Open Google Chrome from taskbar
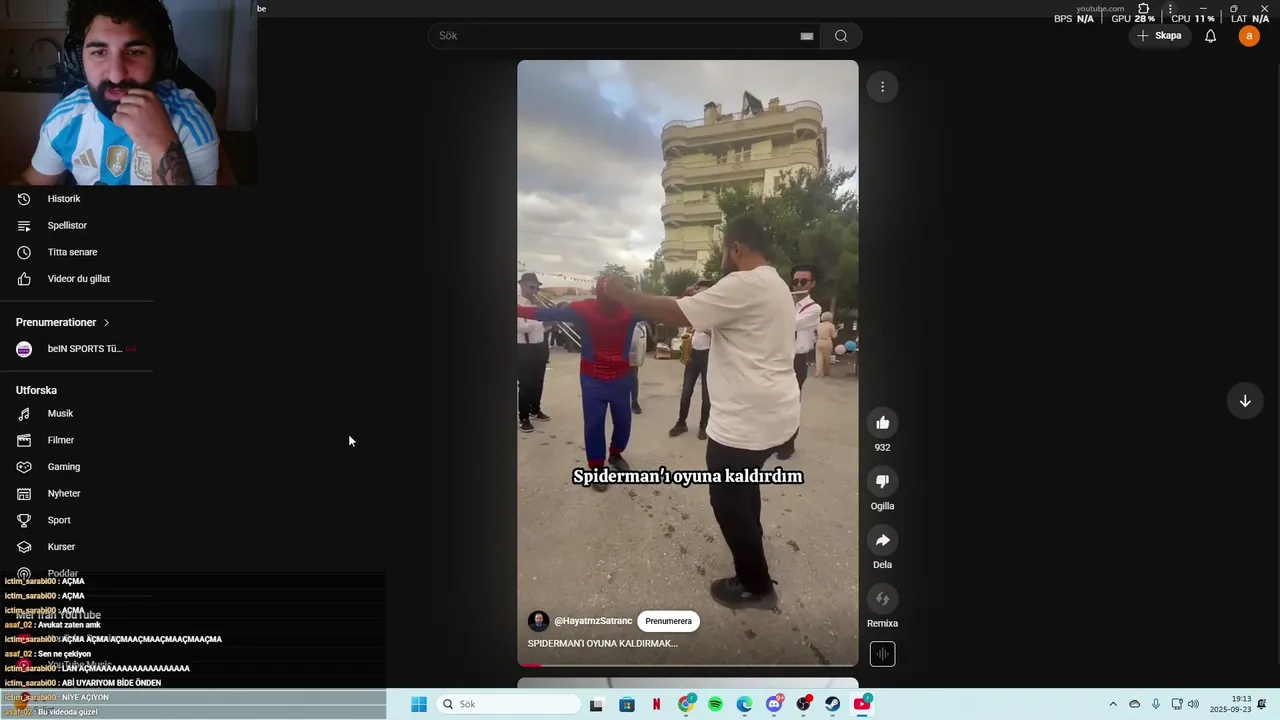Image resolution: width=1280 pixels, height=720 pixels. point(686,704)
